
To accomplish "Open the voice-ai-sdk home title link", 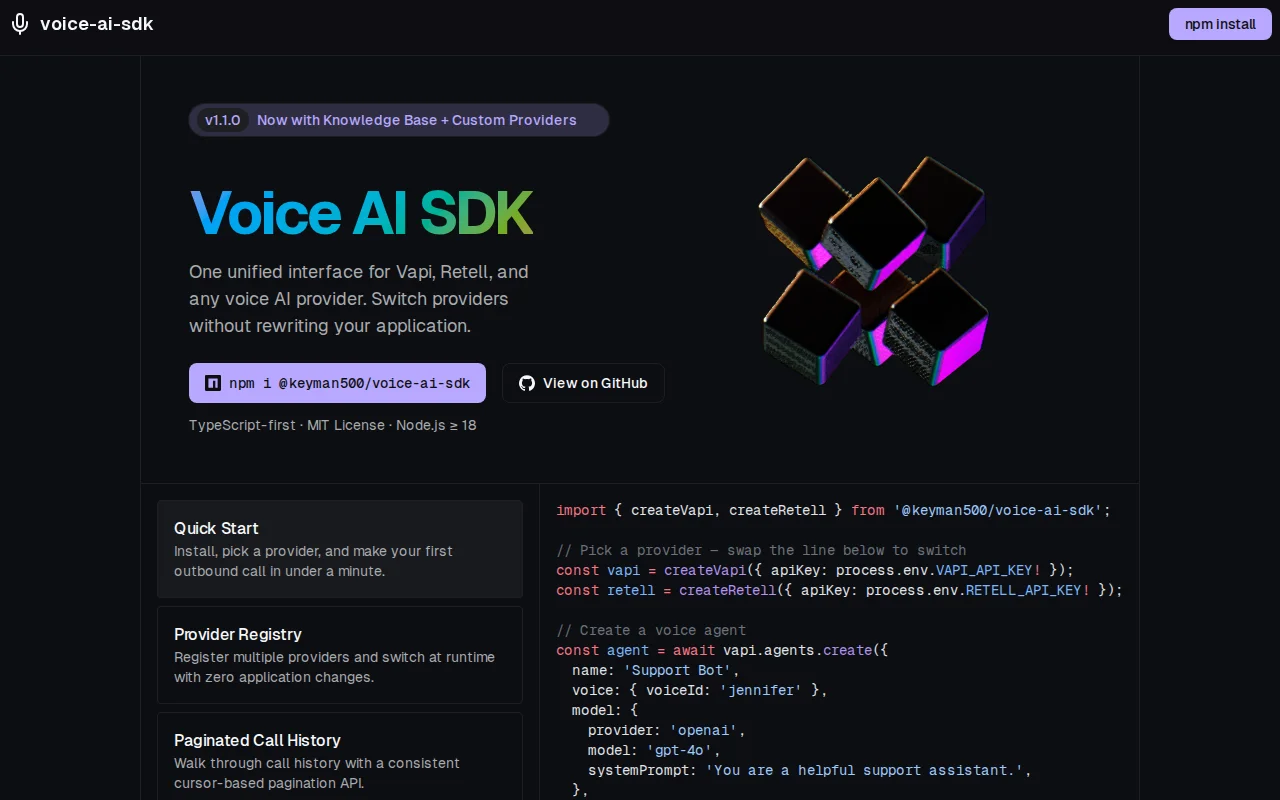I will coord(96,24).
